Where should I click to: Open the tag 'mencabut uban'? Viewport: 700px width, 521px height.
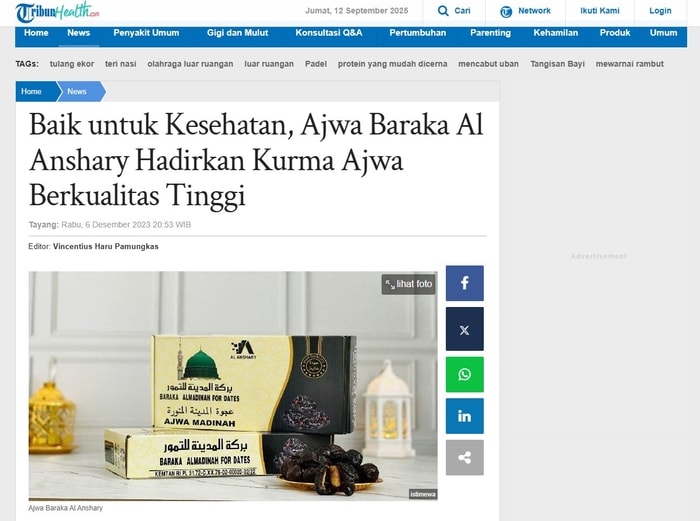point(488,64)
